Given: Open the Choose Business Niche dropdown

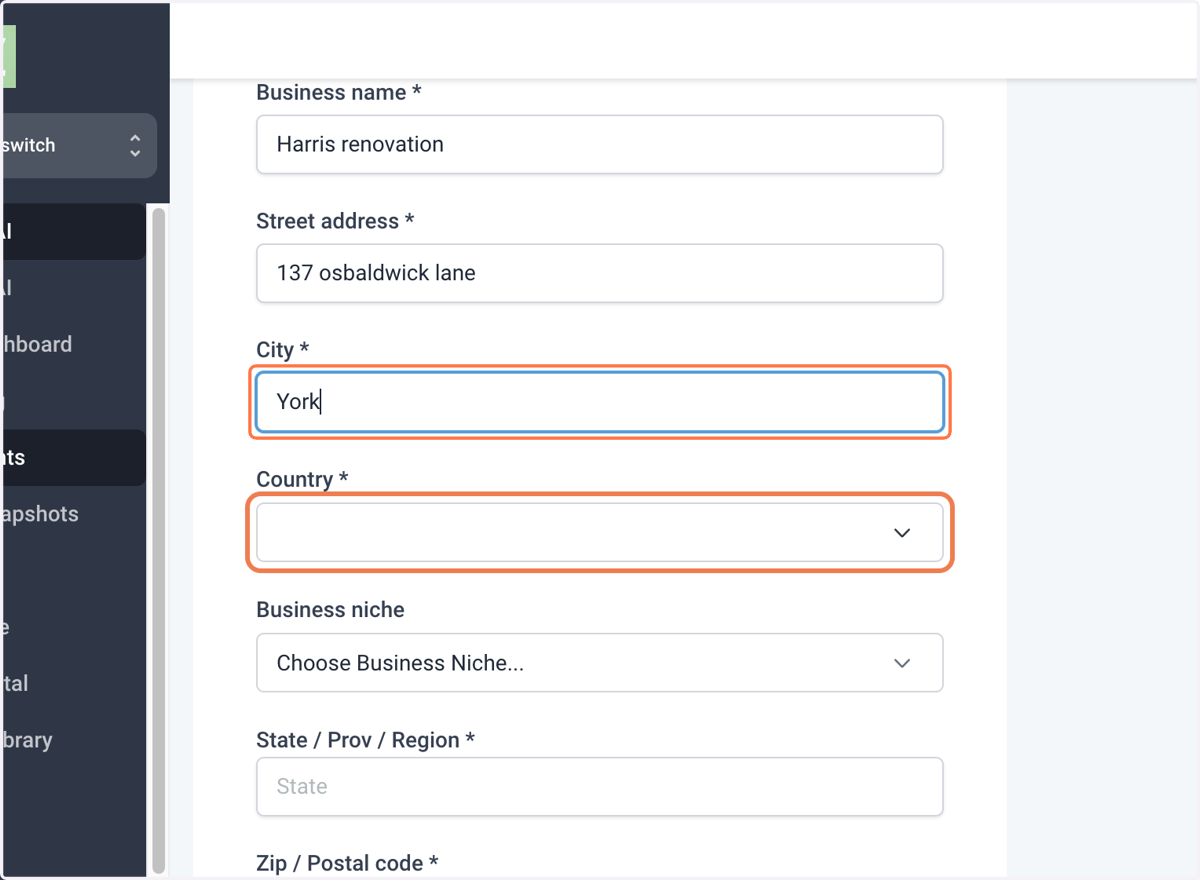Looking at the screenshot, I should [x=600, y=662].
